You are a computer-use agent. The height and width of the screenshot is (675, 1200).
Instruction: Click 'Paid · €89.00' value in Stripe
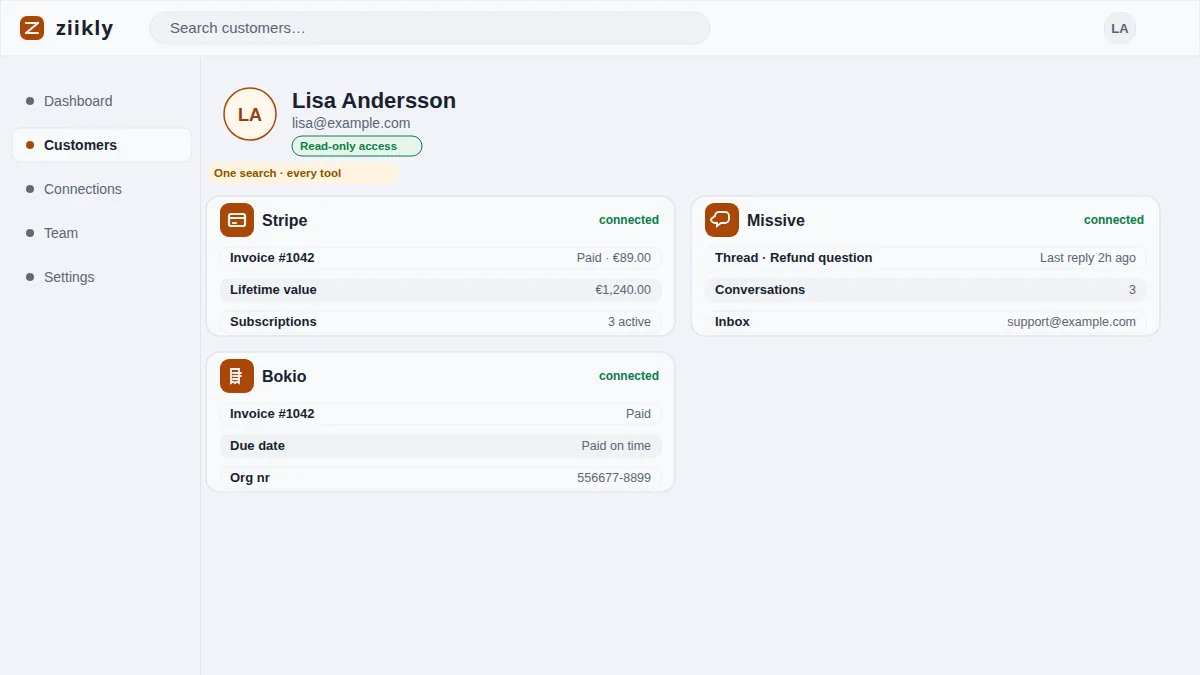[614, 258]
